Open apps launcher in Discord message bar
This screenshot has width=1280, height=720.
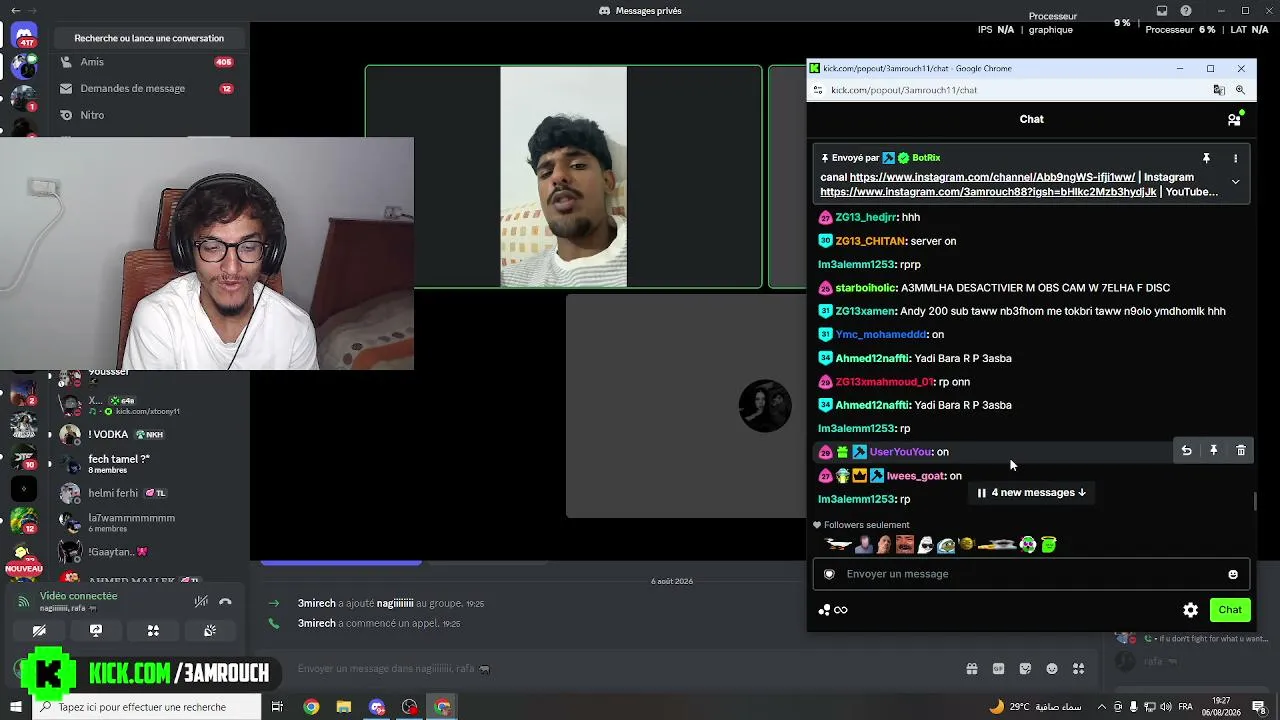click(x=1078, y=669)
